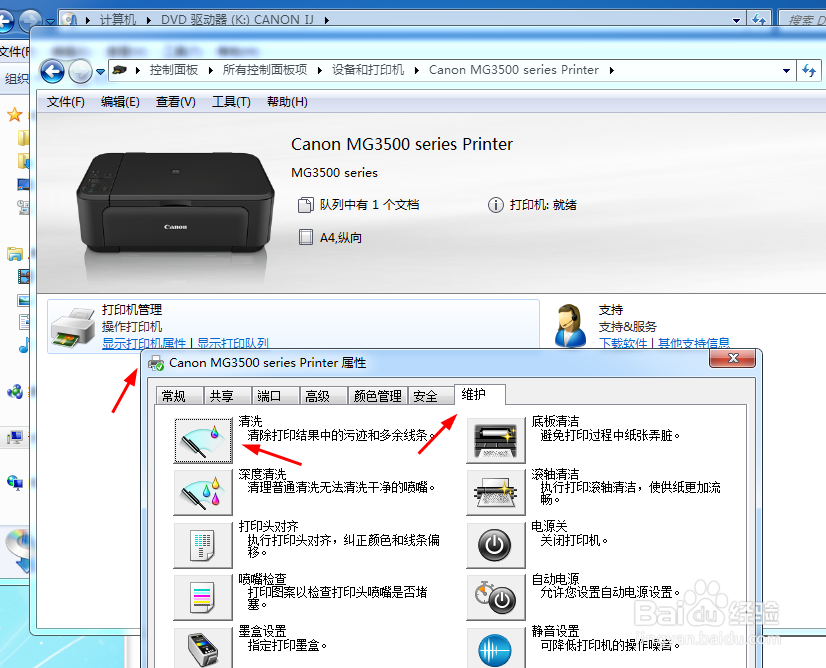The image size is (826, 668).
Task: Refresh the Canon MG3500 control panel page
Action: point(809,70)
